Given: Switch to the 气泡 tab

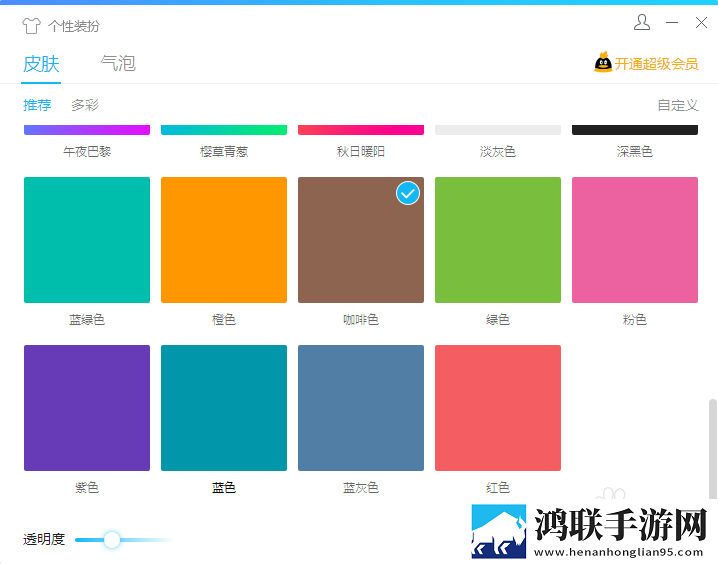Looking at the screenshot, I should click(118, 63).
